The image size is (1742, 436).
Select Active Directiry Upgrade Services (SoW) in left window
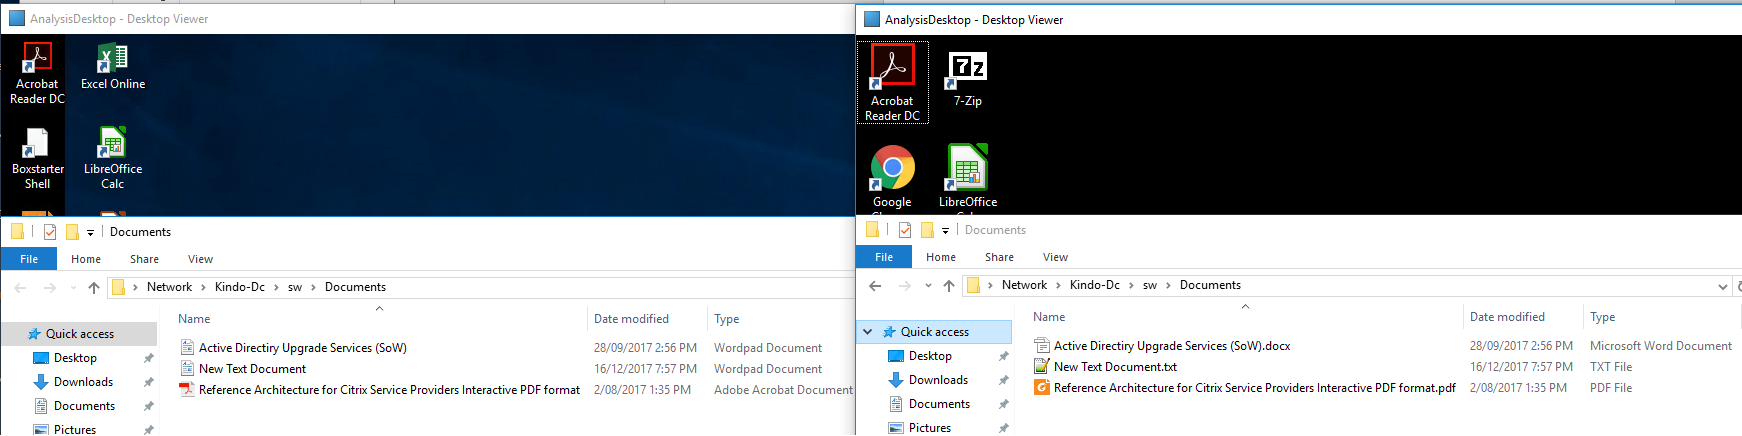click(x=302, y=348)
